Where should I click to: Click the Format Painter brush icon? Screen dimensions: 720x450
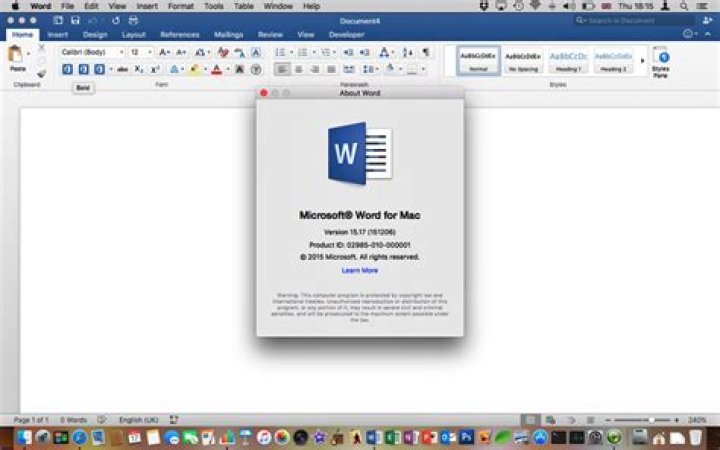[x=42, y=73]
